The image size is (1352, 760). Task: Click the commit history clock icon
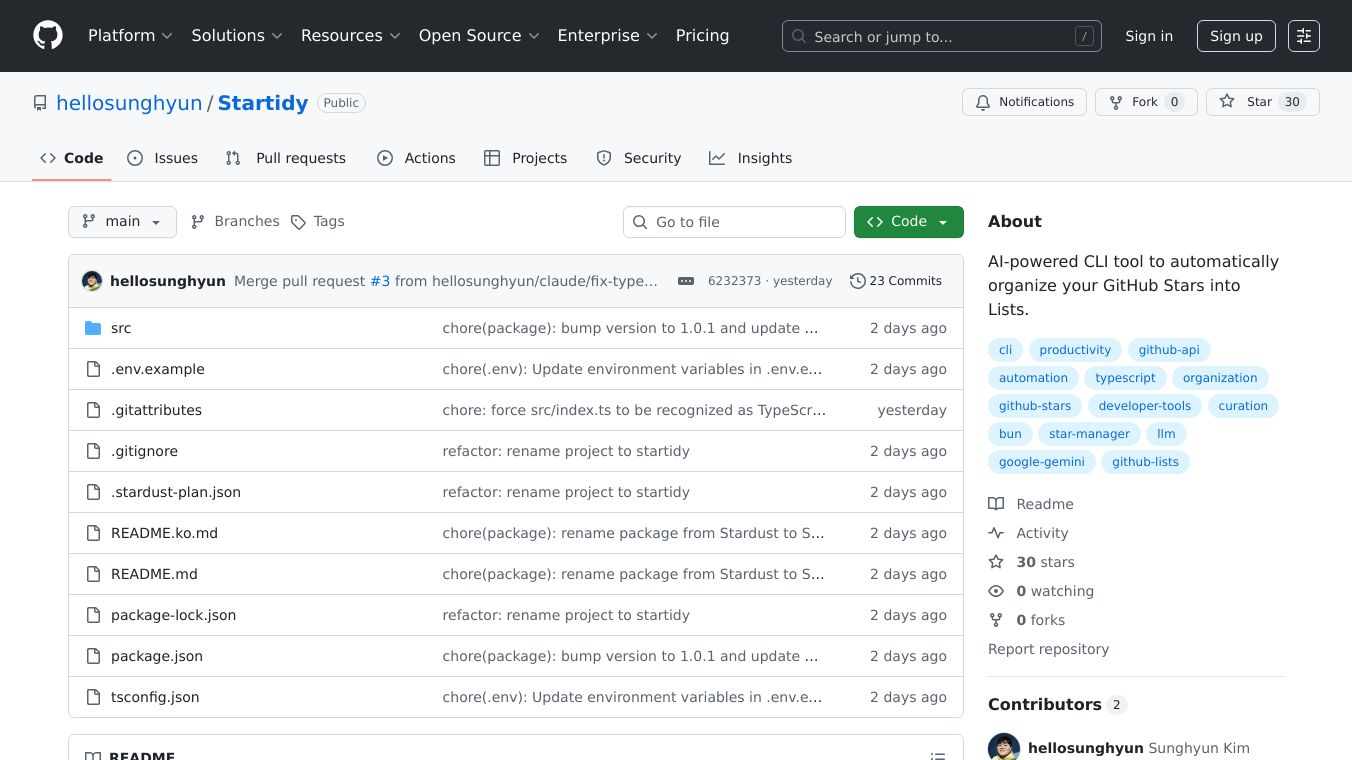tap(857, 281)
